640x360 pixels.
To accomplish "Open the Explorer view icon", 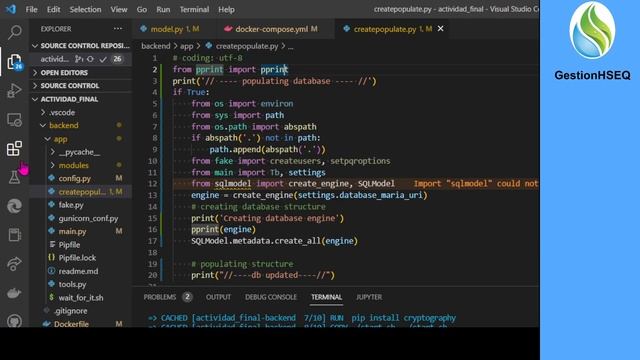I will point(15,62).
